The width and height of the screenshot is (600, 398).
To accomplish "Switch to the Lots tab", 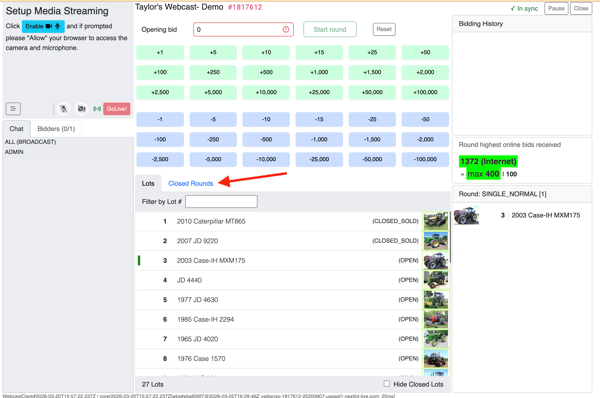I will click(x=148, y=183).
